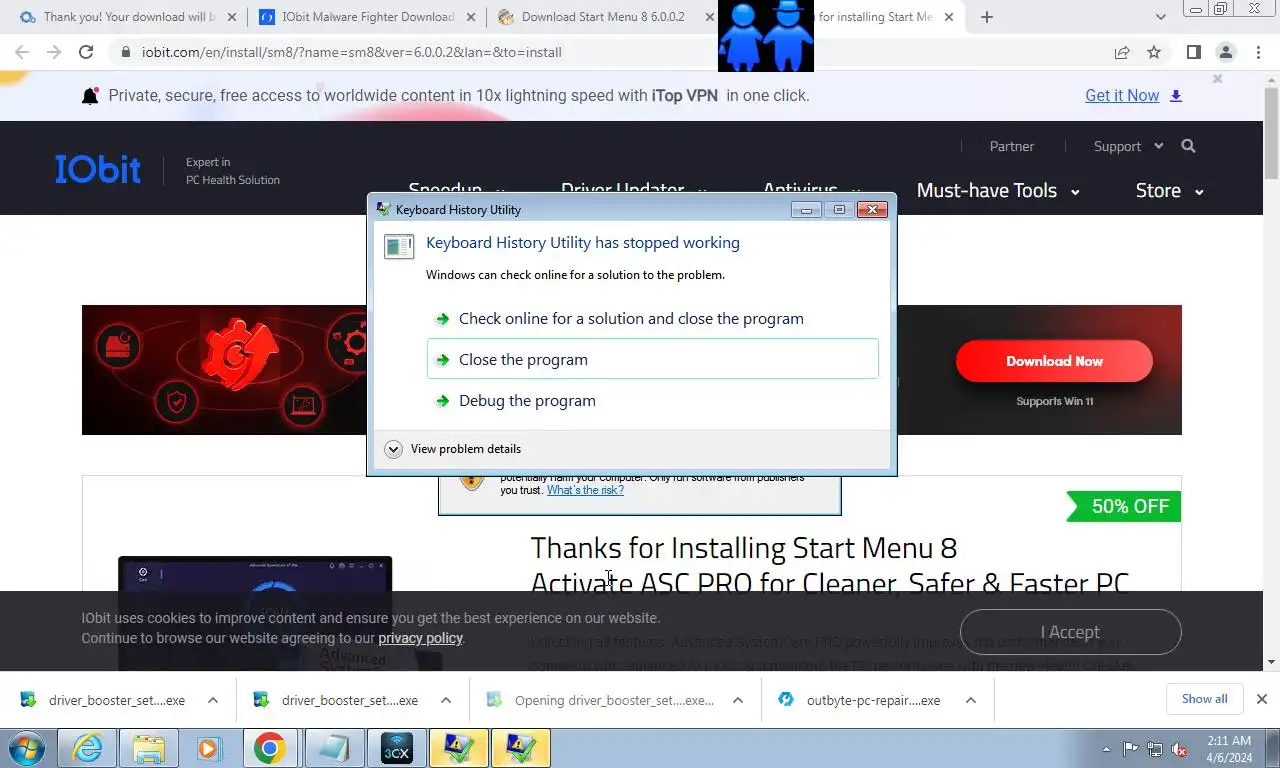
Task: Expand the Must-have Tools menu
Action: [998, 190]
